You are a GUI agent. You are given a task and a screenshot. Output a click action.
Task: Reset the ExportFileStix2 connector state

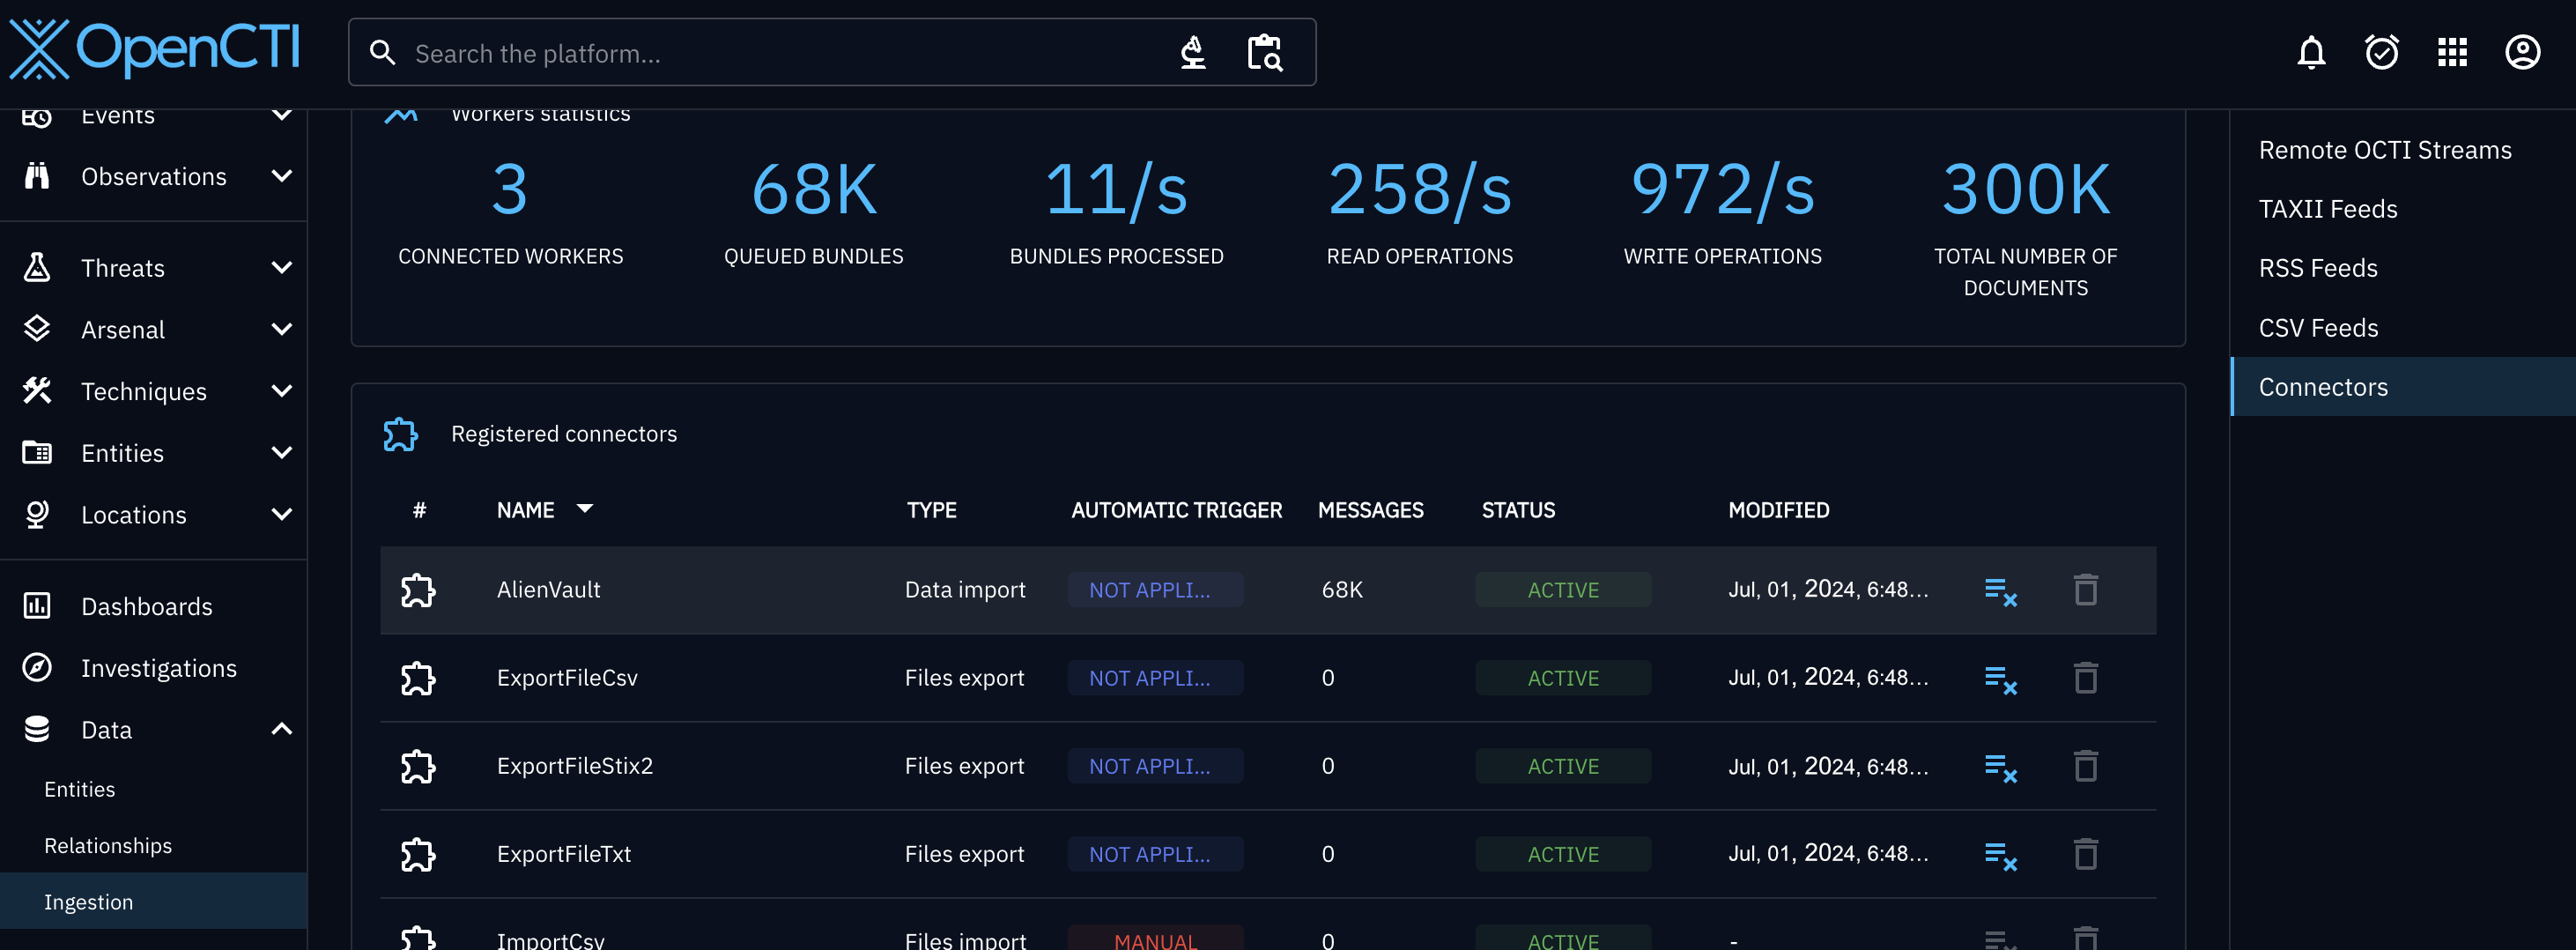click(x=2000, y=767)
